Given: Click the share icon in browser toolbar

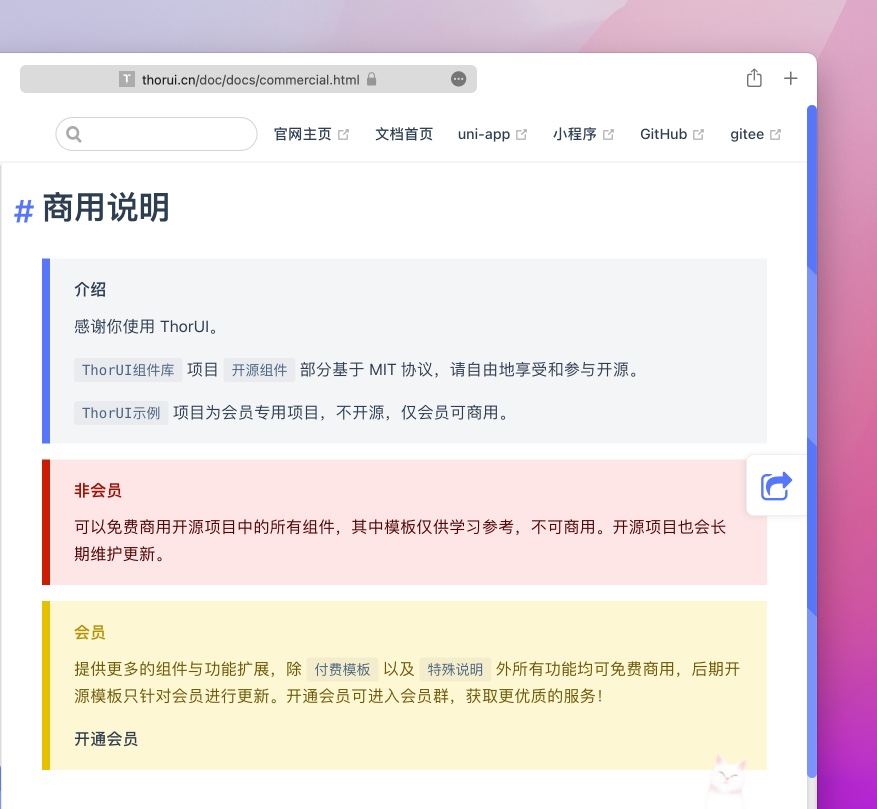Looking at the screenshot, I should point(754,78).
